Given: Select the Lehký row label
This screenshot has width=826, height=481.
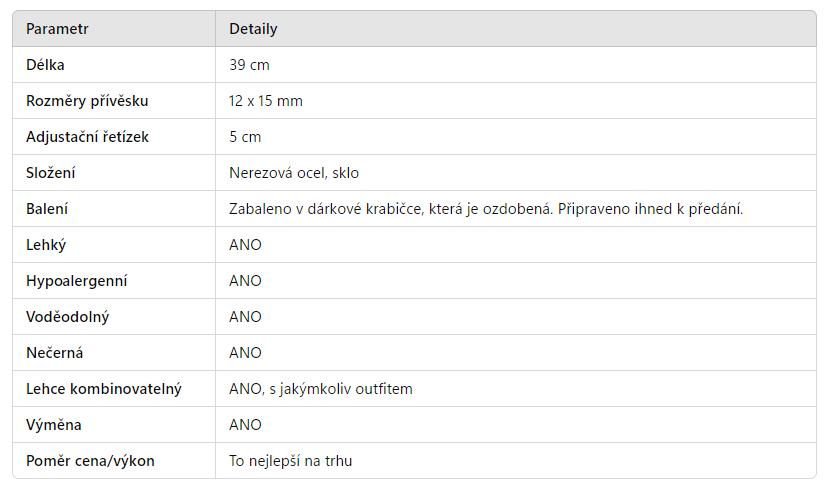Looking at the screenshot, I should tap(46, 245).
